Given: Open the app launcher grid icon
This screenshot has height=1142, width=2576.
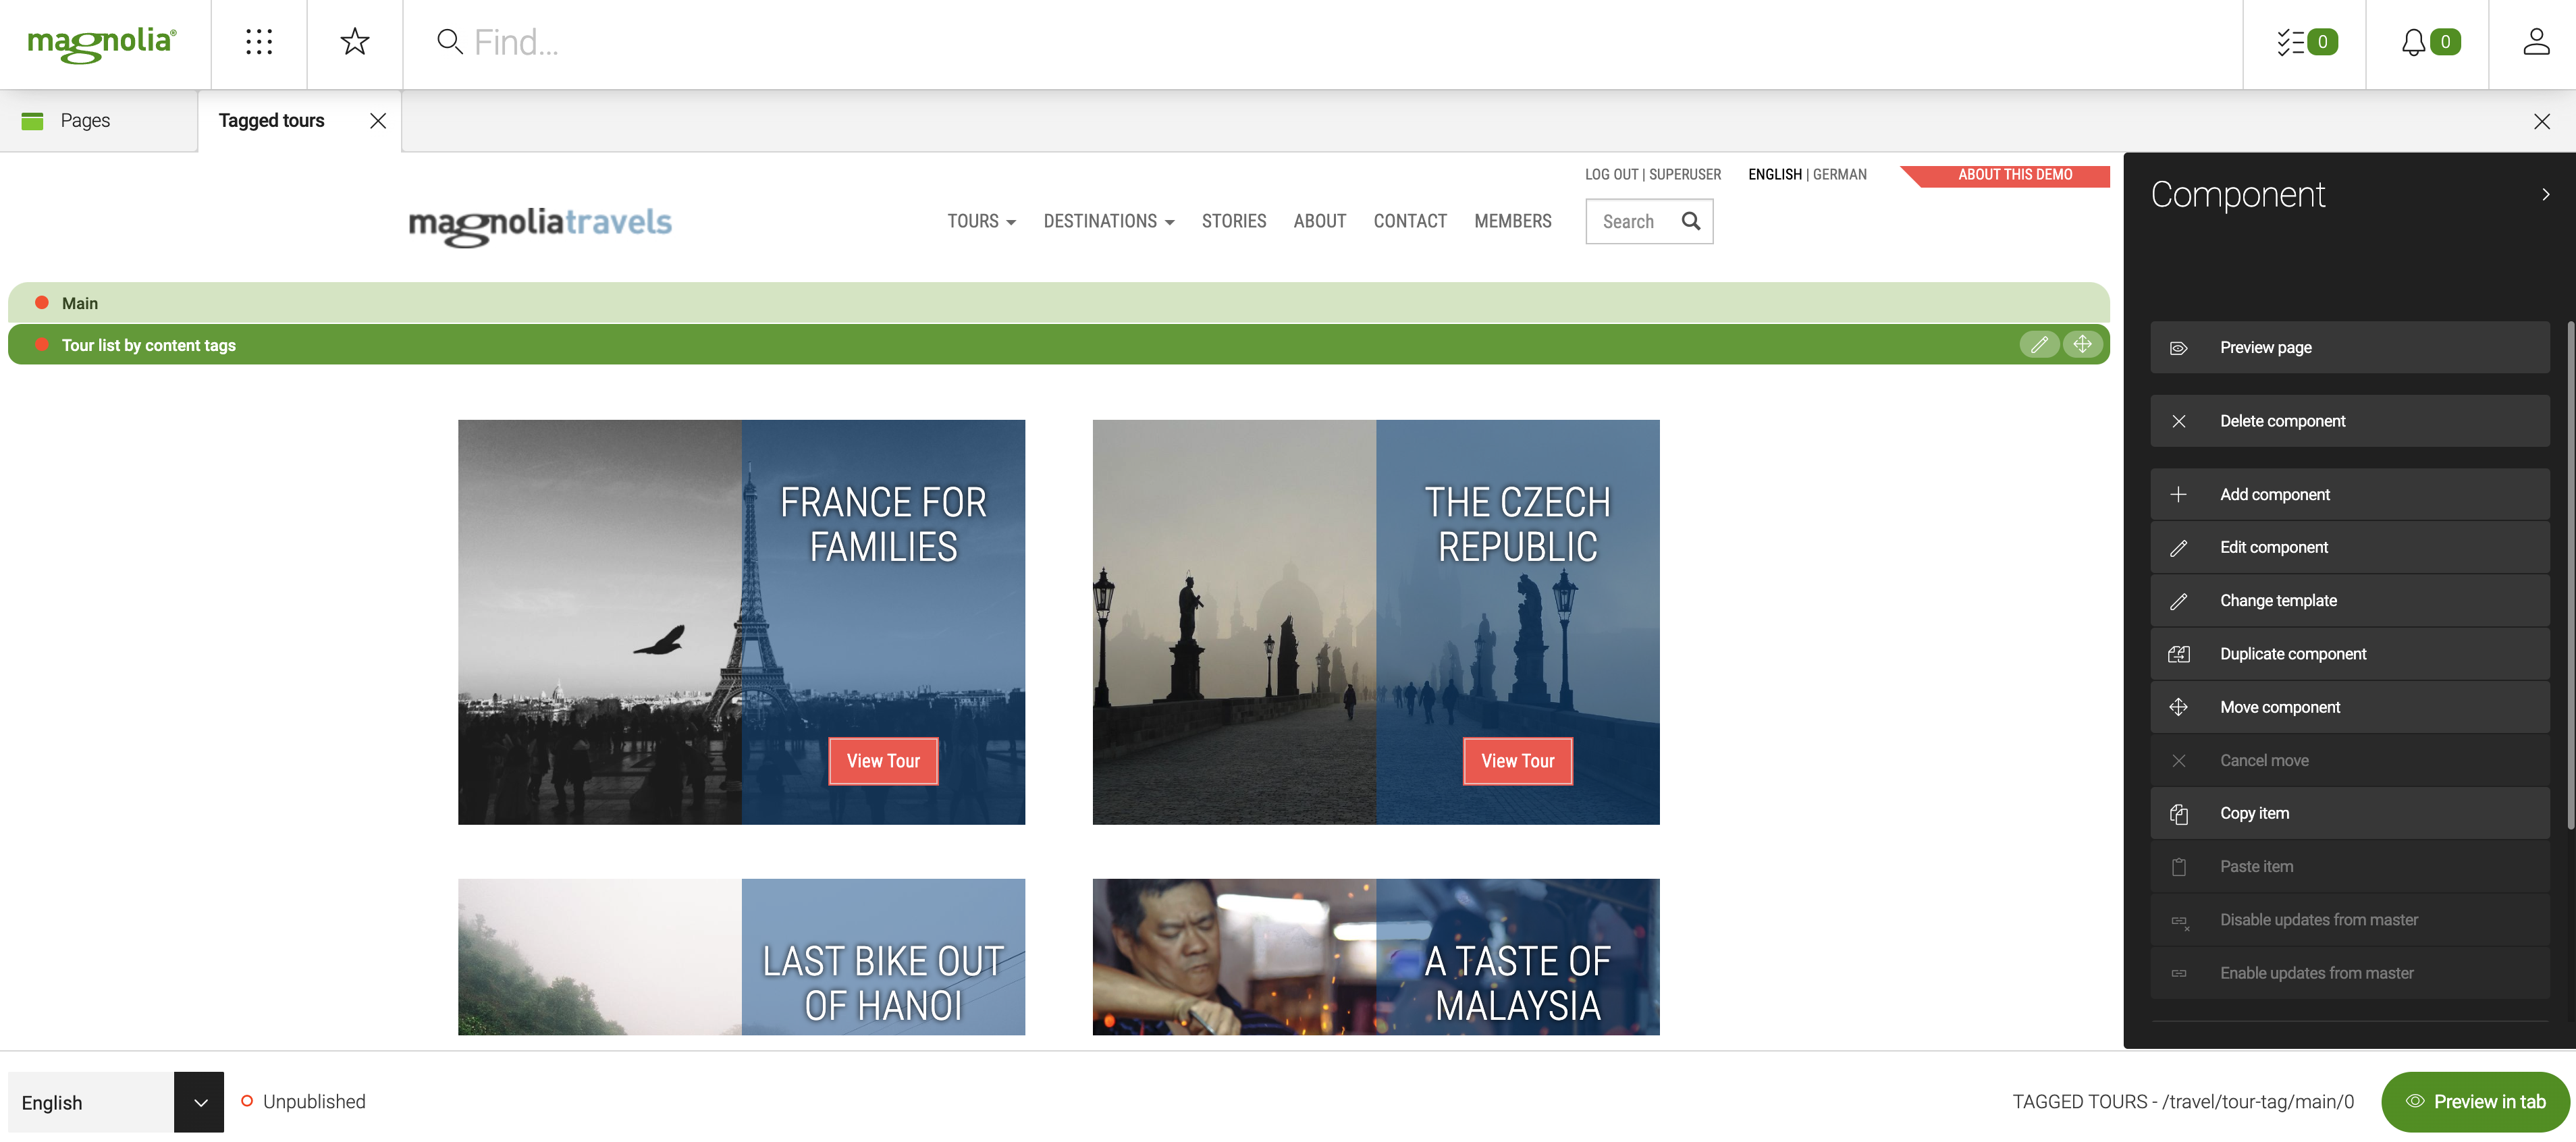Looking at the screenshot, I should coord(259,42).
